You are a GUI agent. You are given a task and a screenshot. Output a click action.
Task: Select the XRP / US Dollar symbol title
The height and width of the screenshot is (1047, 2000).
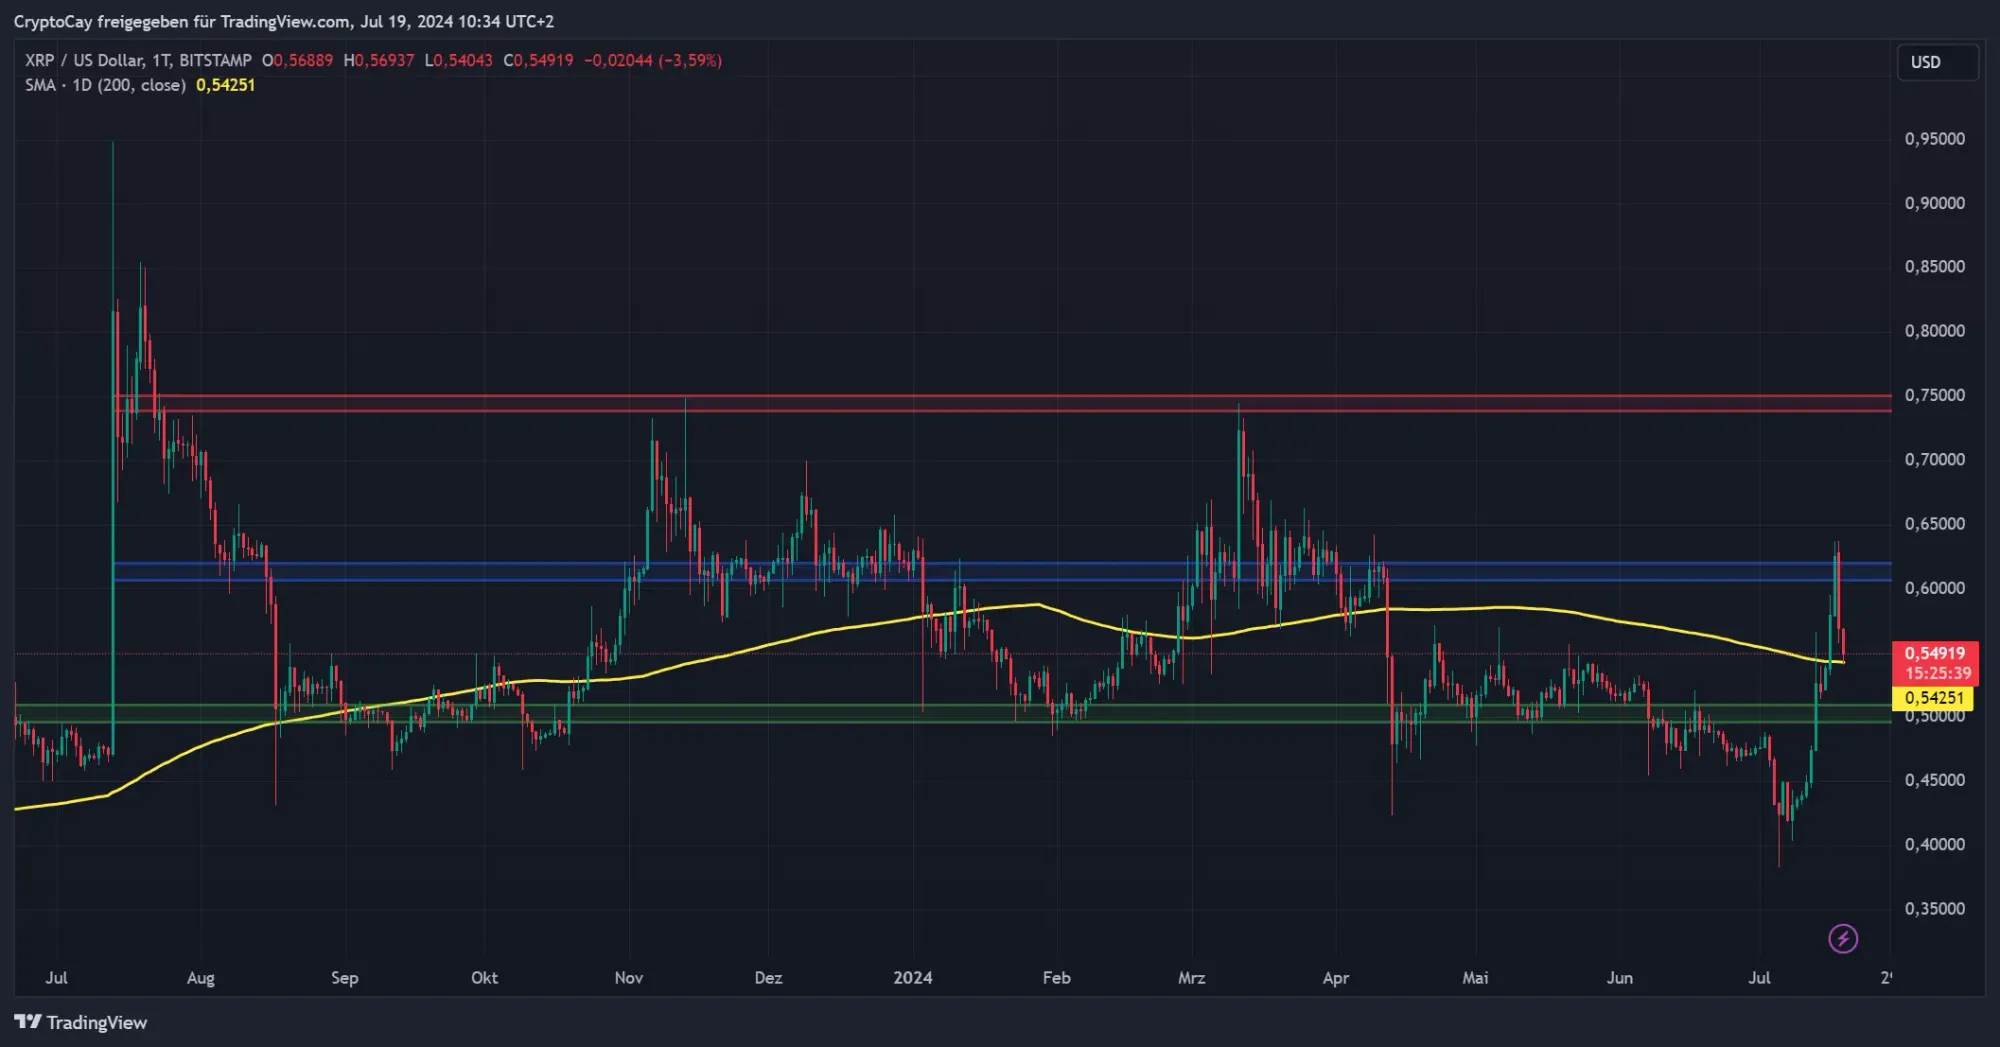tap(139, 60)
